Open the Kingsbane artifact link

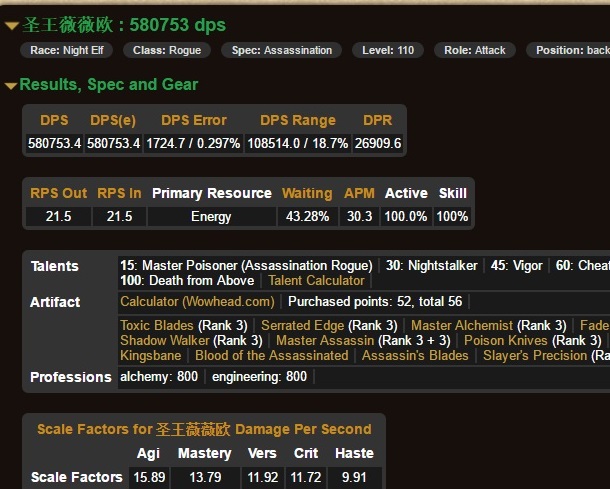pos(151,355)
